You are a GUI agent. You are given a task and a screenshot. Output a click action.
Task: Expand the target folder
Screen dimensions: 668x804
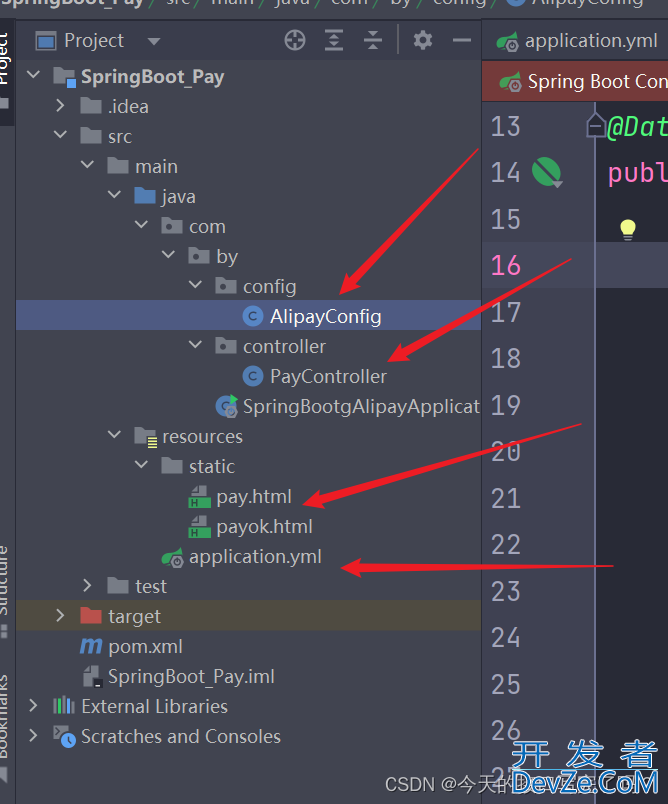(x=60, y=615)
